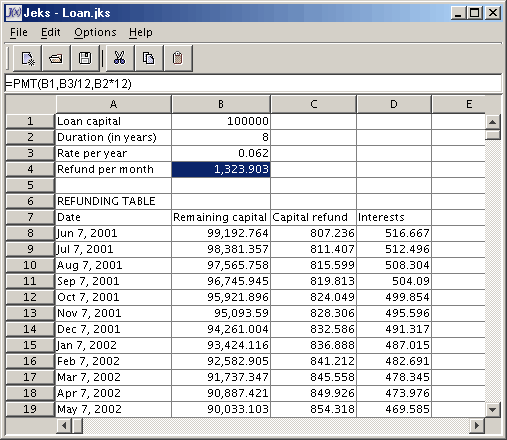Viewport: 507px width, 440px height.
Task: Open the Edit menu
Action: (x=50, y=32)
